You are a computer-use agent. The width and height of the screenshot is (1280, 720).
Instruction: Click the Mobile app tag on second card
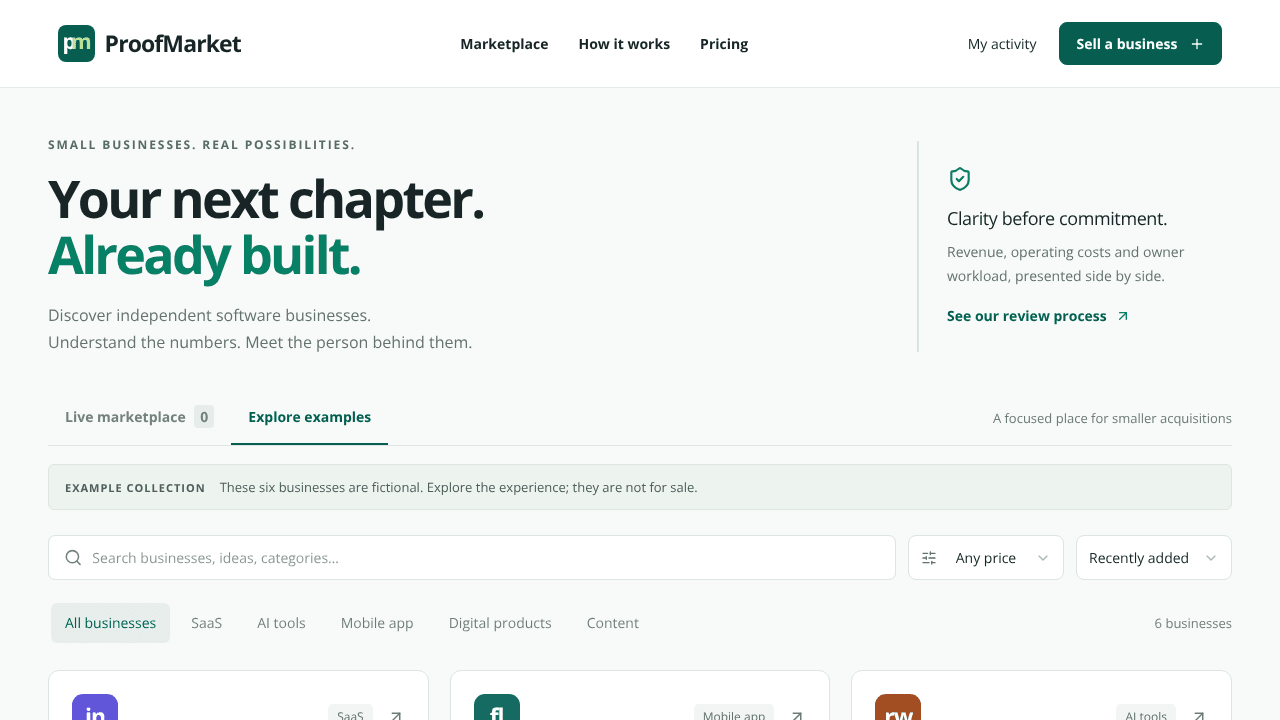pos(734,713)
